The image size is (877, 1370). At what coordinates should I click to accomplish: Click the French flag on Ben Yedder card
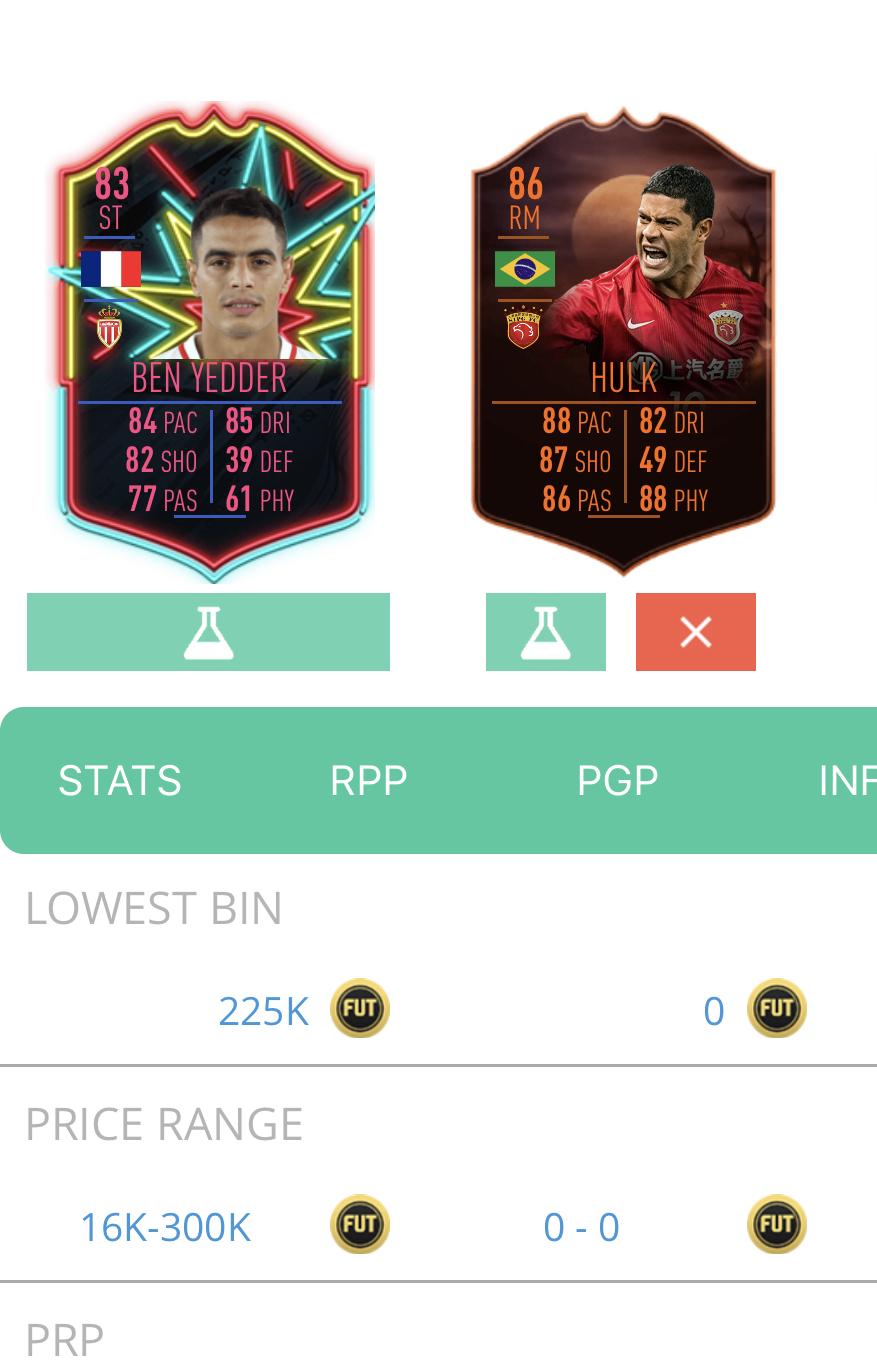(x=111, y=269)
